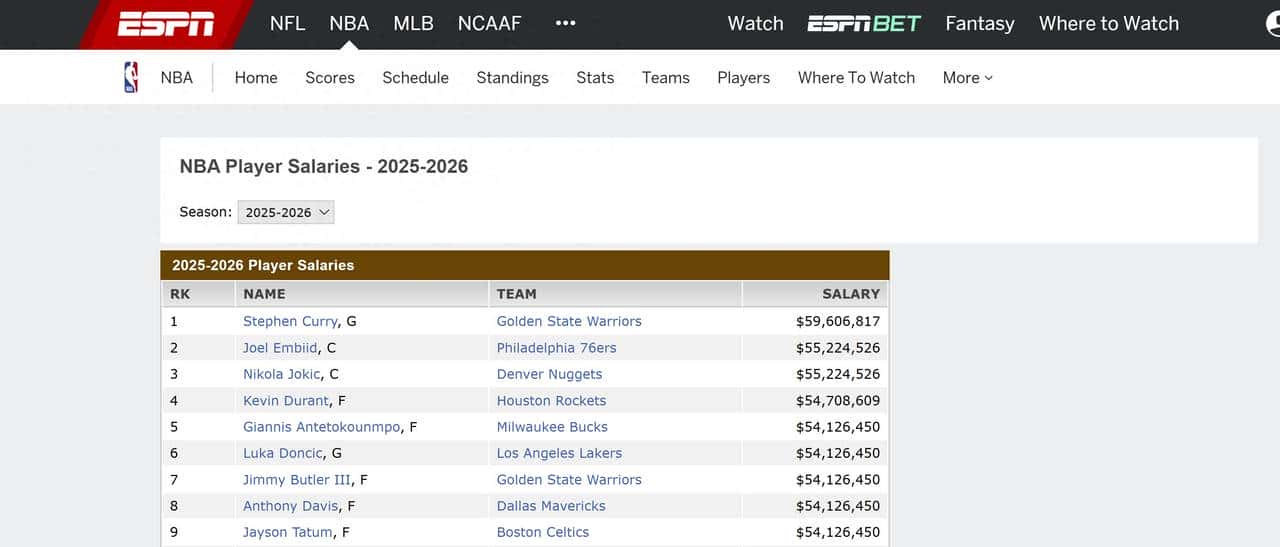Screen dimensions: 1280x547
Task: Open NCAAF in the top navigation
Action: point(489,24)
